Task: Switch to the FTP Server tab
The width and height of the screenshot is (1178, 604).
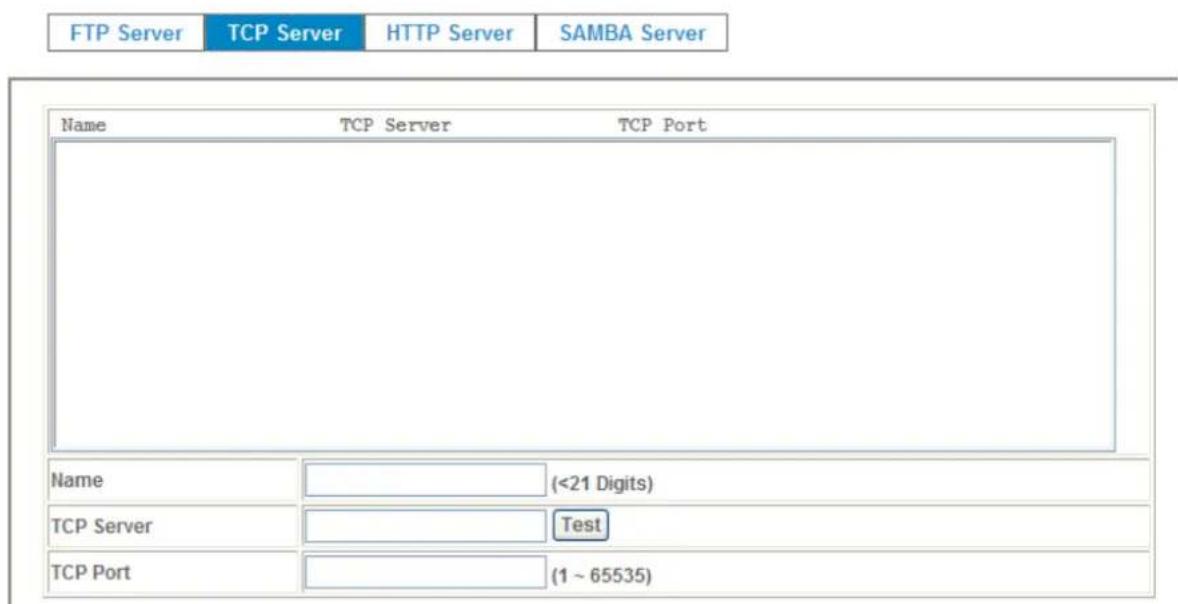Action: [x=125, y=33]
